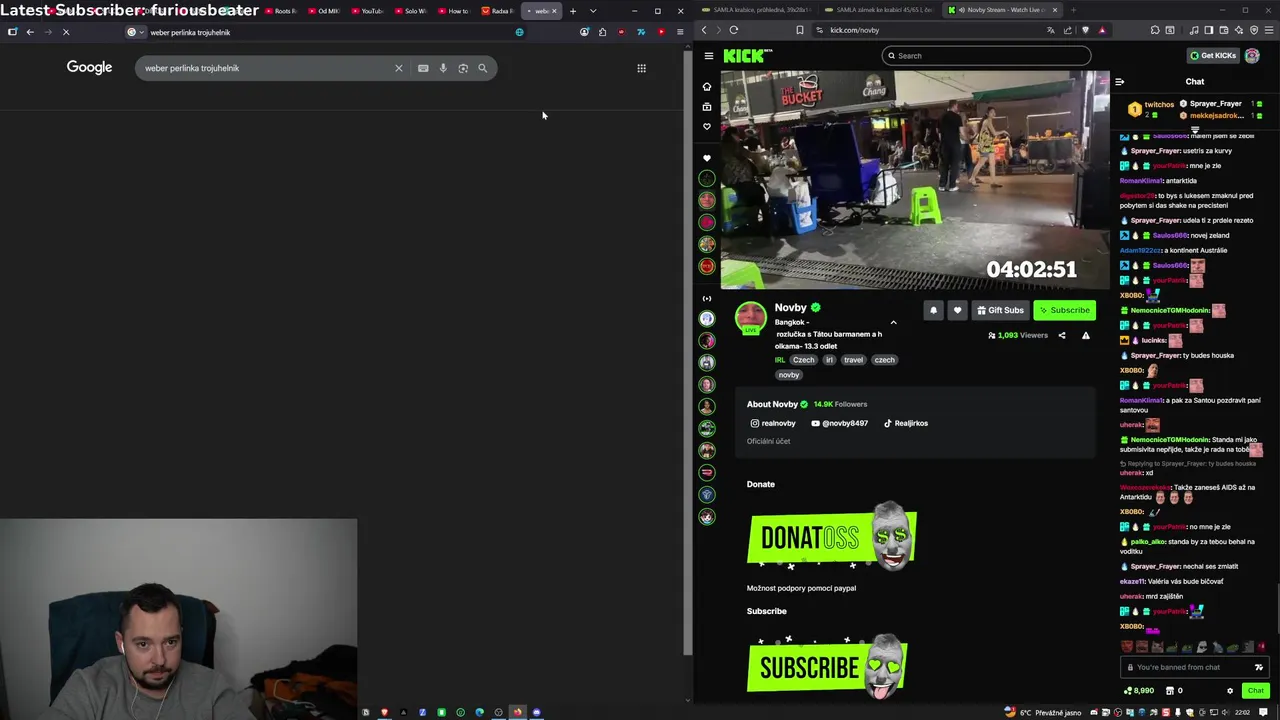
Task: Click Google search magnifier button
Action: pyautogui.click(x=482, y=68)
